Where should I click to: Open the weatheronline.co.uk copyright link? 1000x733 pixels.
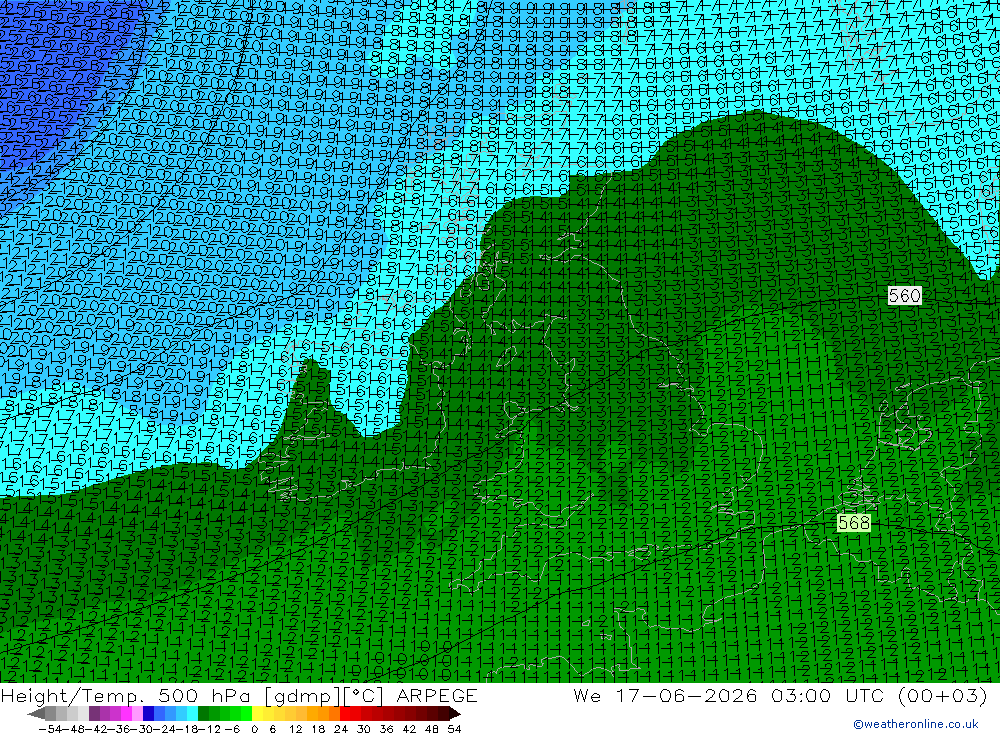[915, 724]
